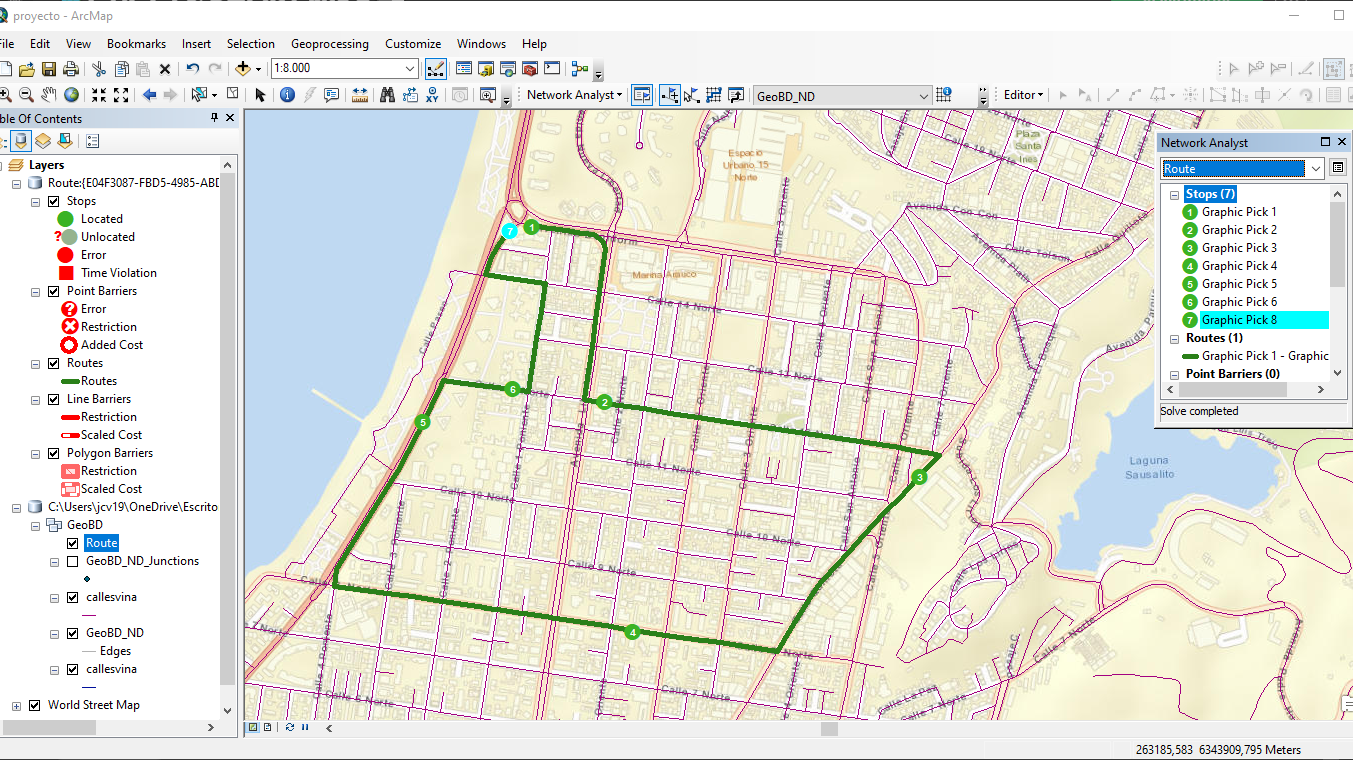This screenshot has height=760, width=1353.
Task: Open the ModelBuilder window icon
Action: (x=579, y=69)
